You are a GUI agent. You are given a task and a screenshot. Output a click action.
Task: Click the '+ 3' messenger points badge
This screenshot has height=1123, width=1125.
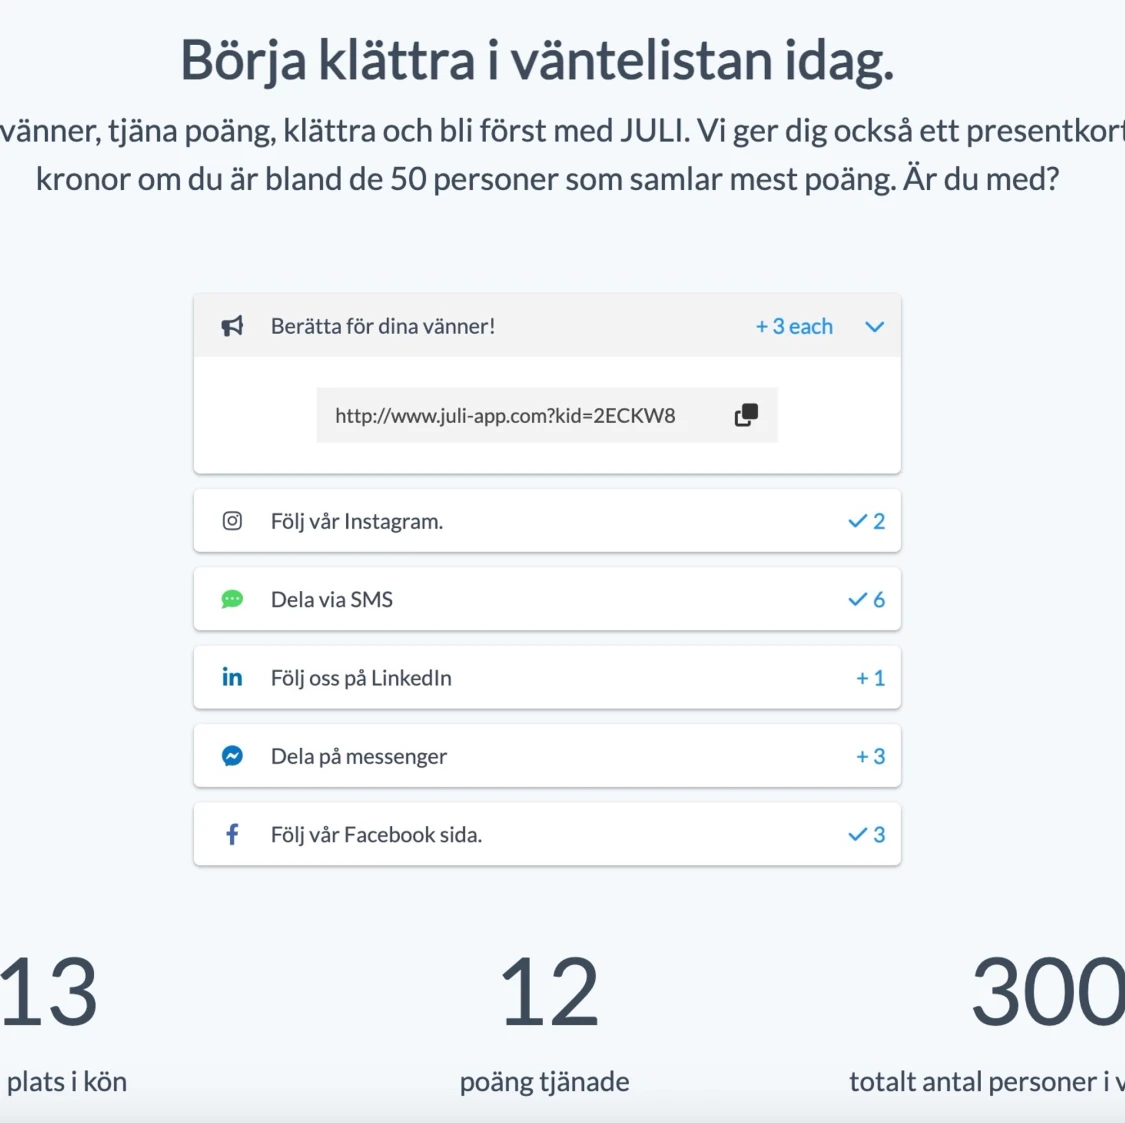870,756
